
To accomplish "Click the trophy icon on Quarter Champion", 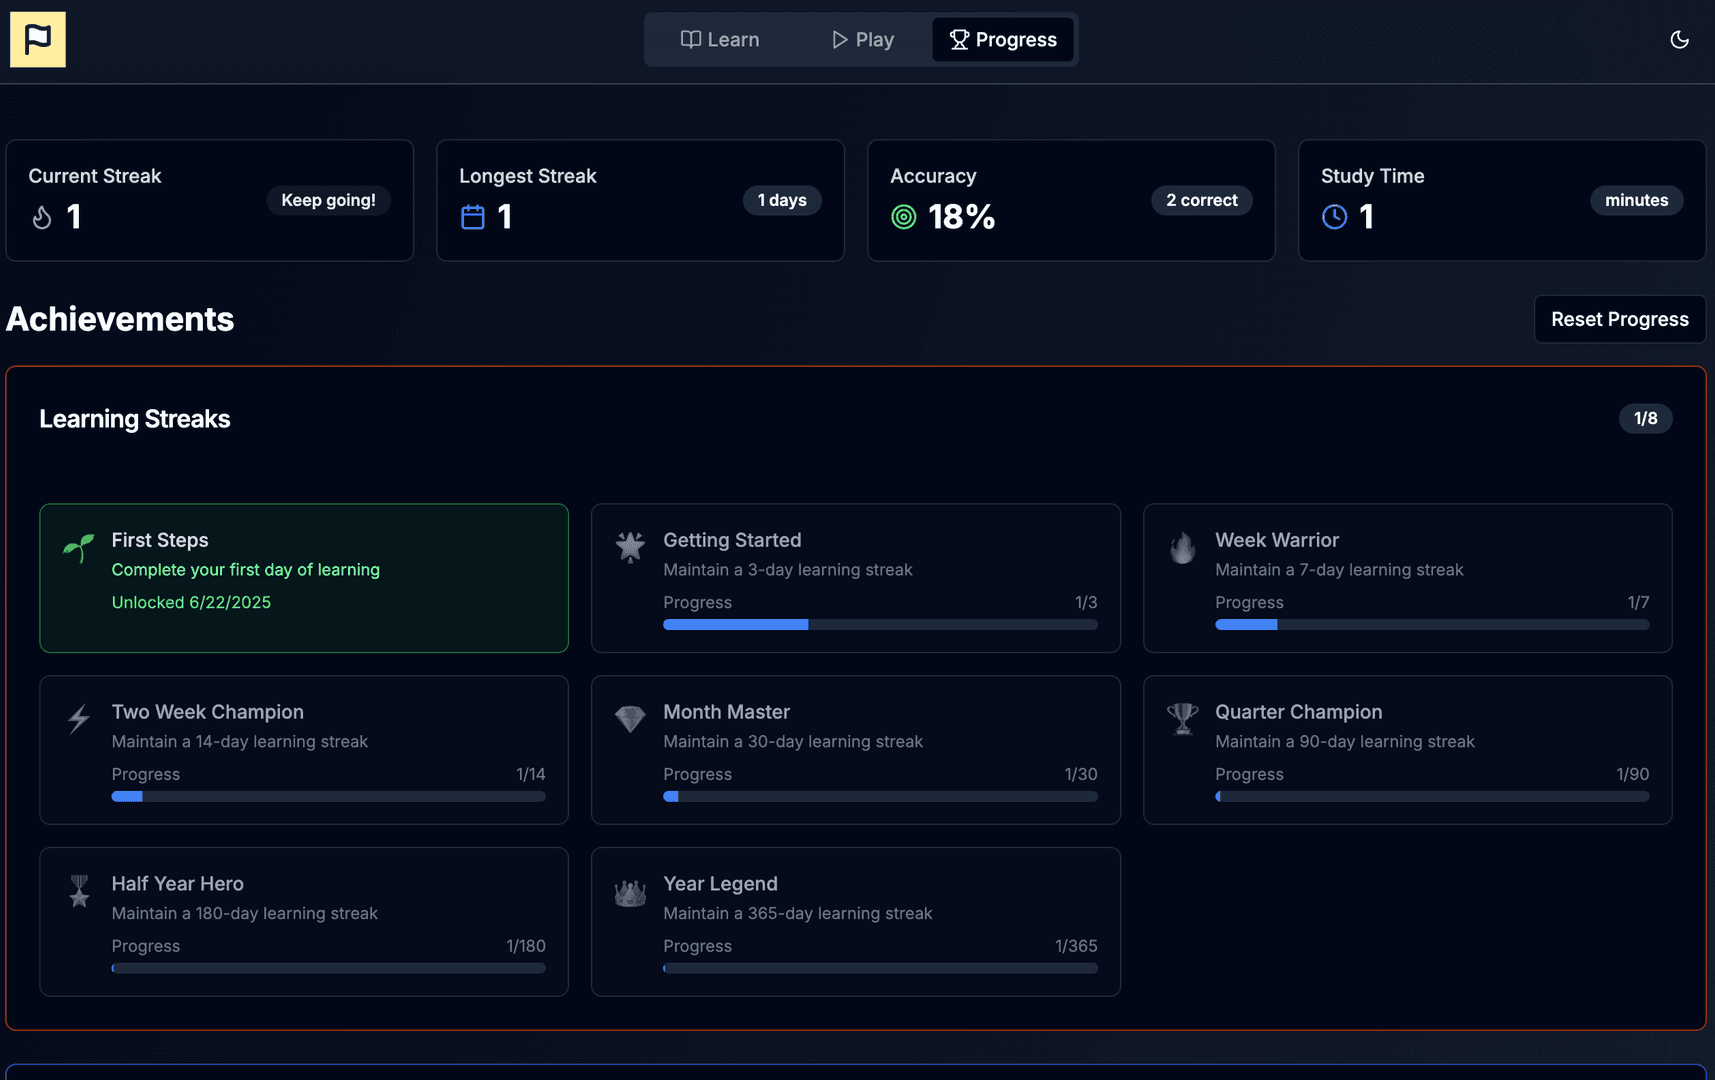I will tap(1182, 719).
